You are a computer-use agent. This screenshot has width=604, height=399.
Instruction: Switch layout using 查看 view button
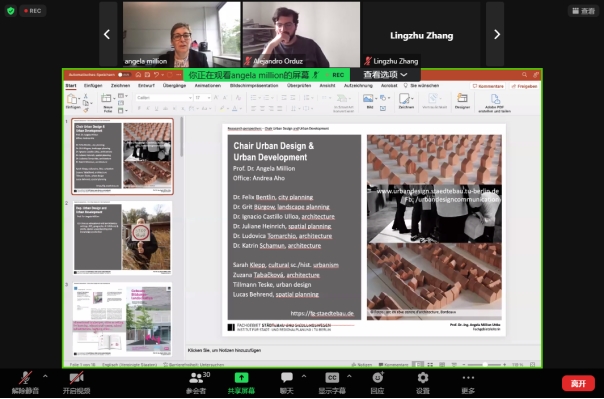point(583,11)
